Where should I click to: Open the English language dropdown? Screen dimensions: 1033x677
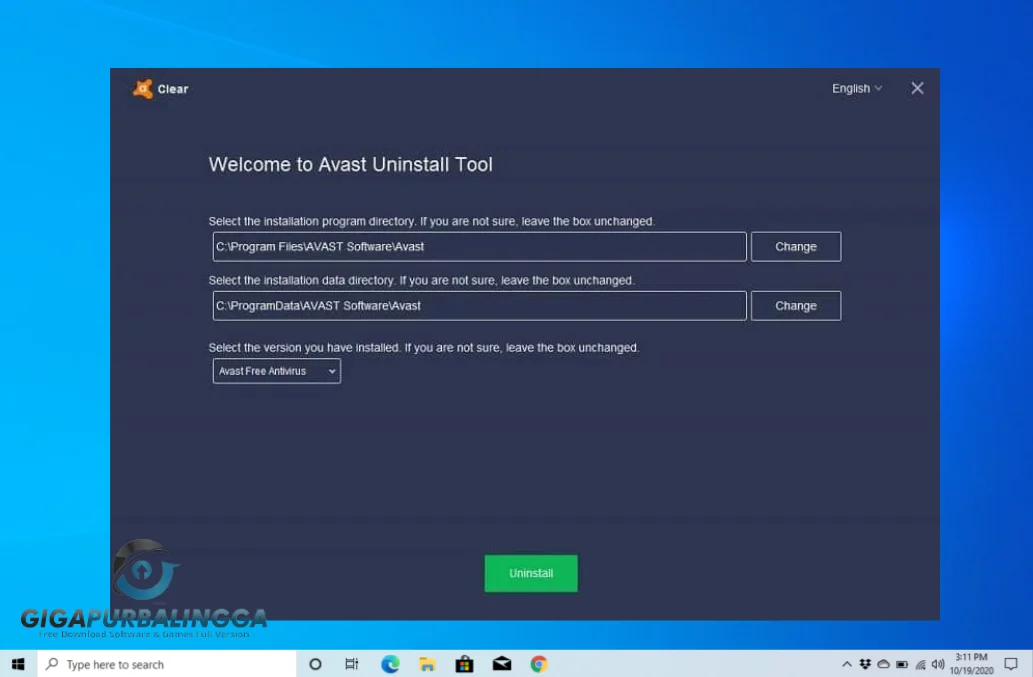click(855, 88)
